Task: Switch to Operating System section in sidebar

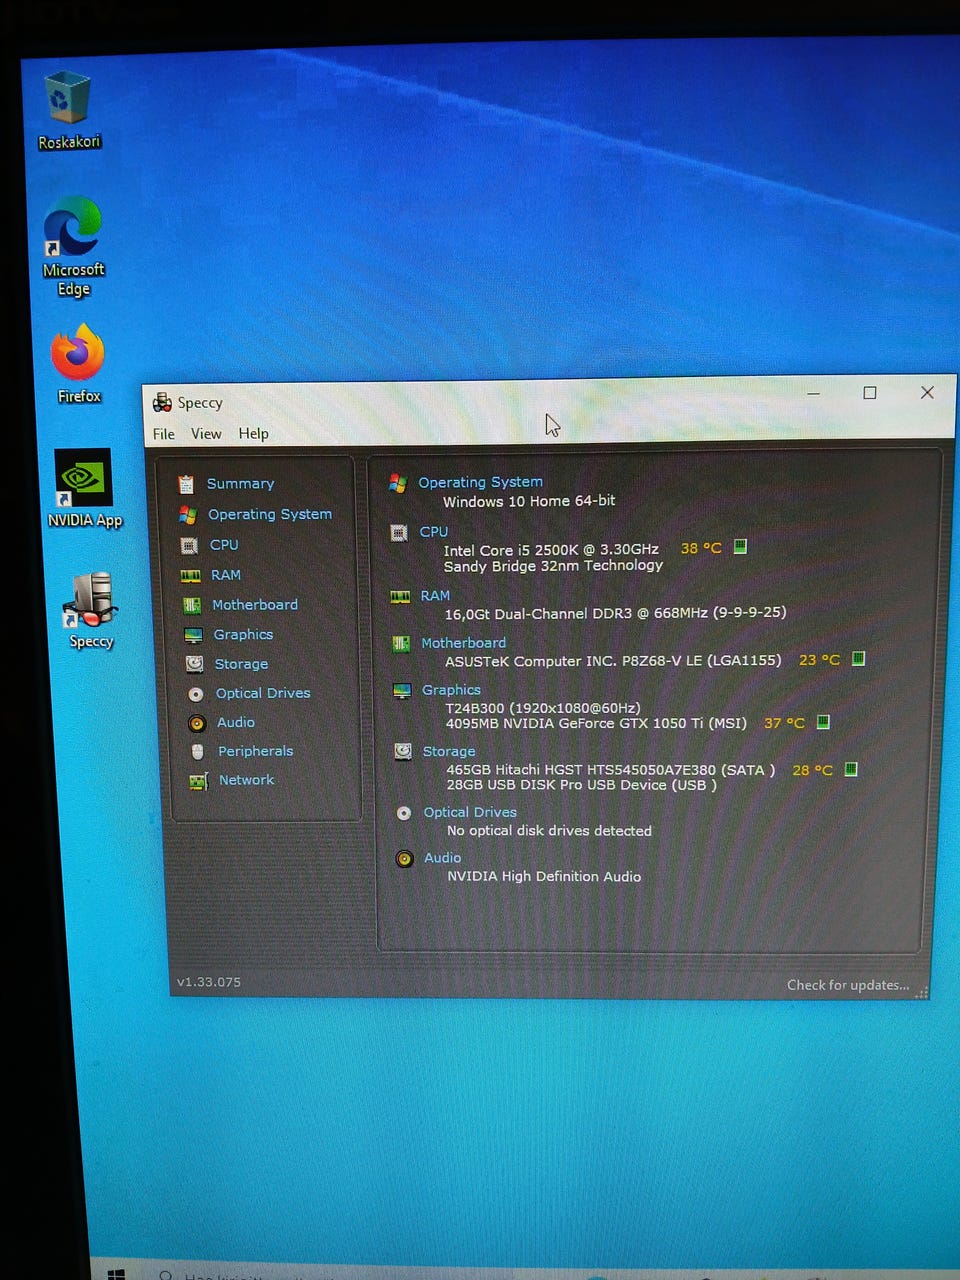Action: click(270, 514)
